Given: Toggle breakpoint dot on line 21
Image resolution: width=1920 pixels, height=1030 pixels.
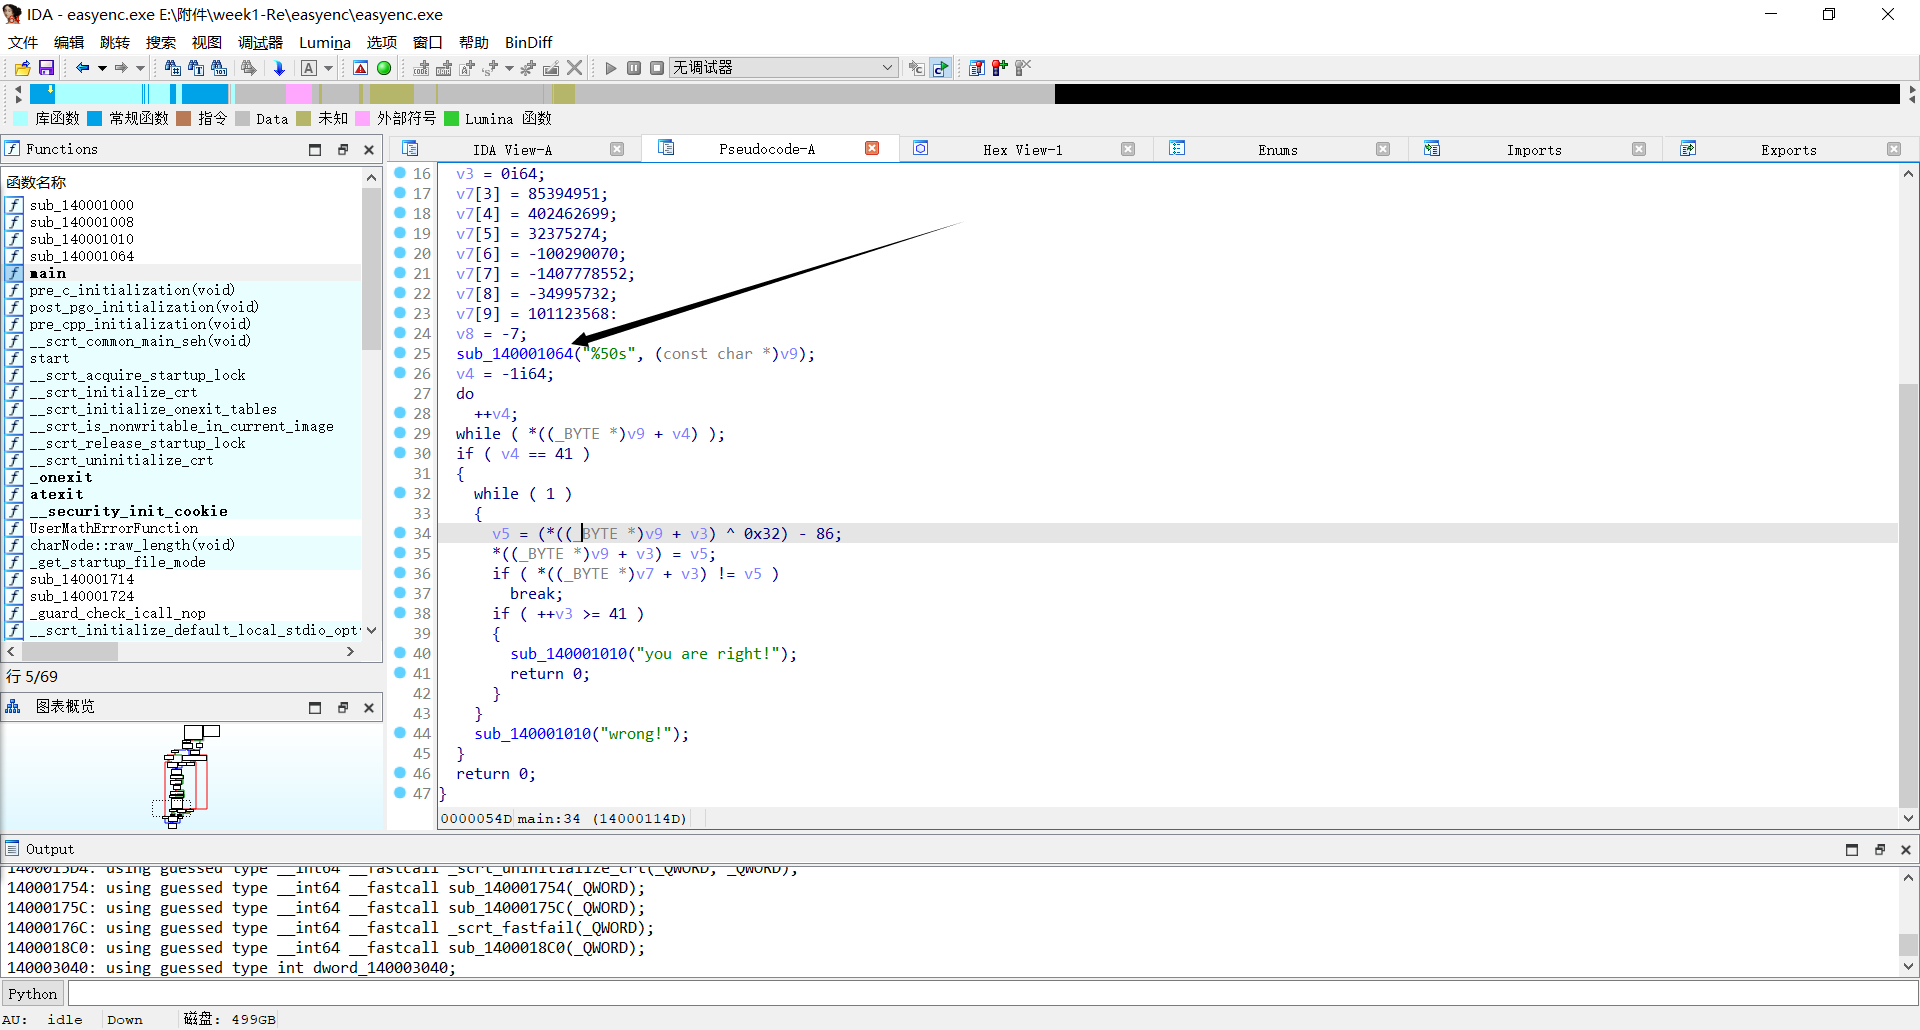Looking at the screenshot, I should click(x=400, y=273).
